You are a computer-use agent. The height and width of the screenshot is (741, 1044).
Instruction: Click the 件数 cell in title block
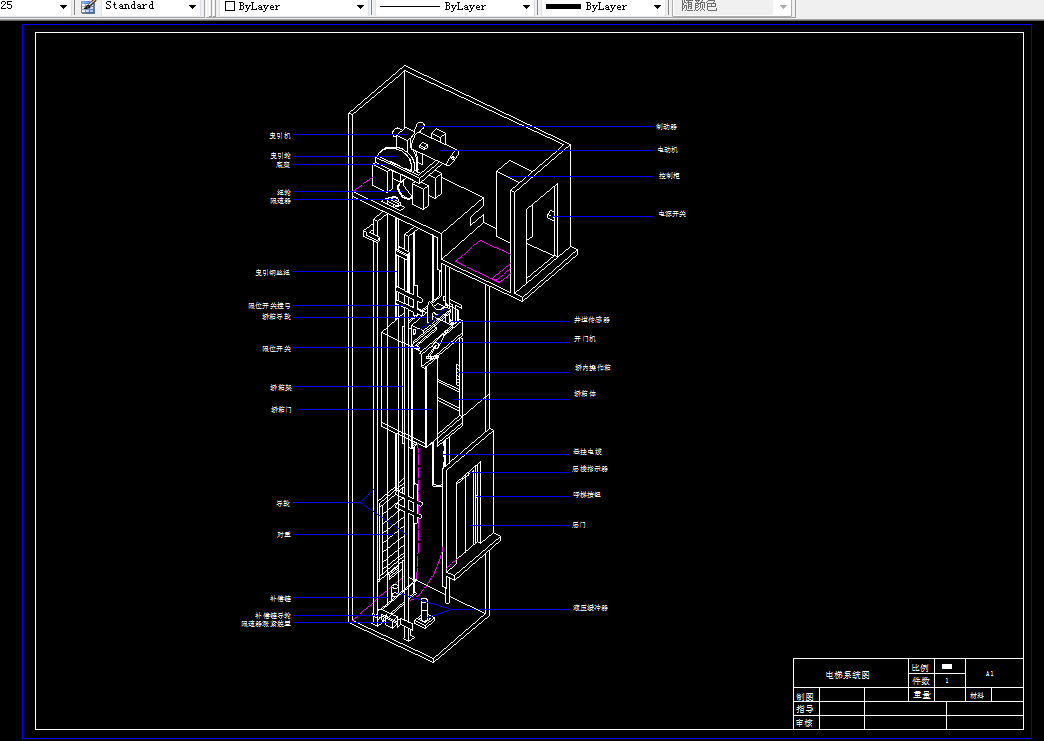[x=921, y=681]
